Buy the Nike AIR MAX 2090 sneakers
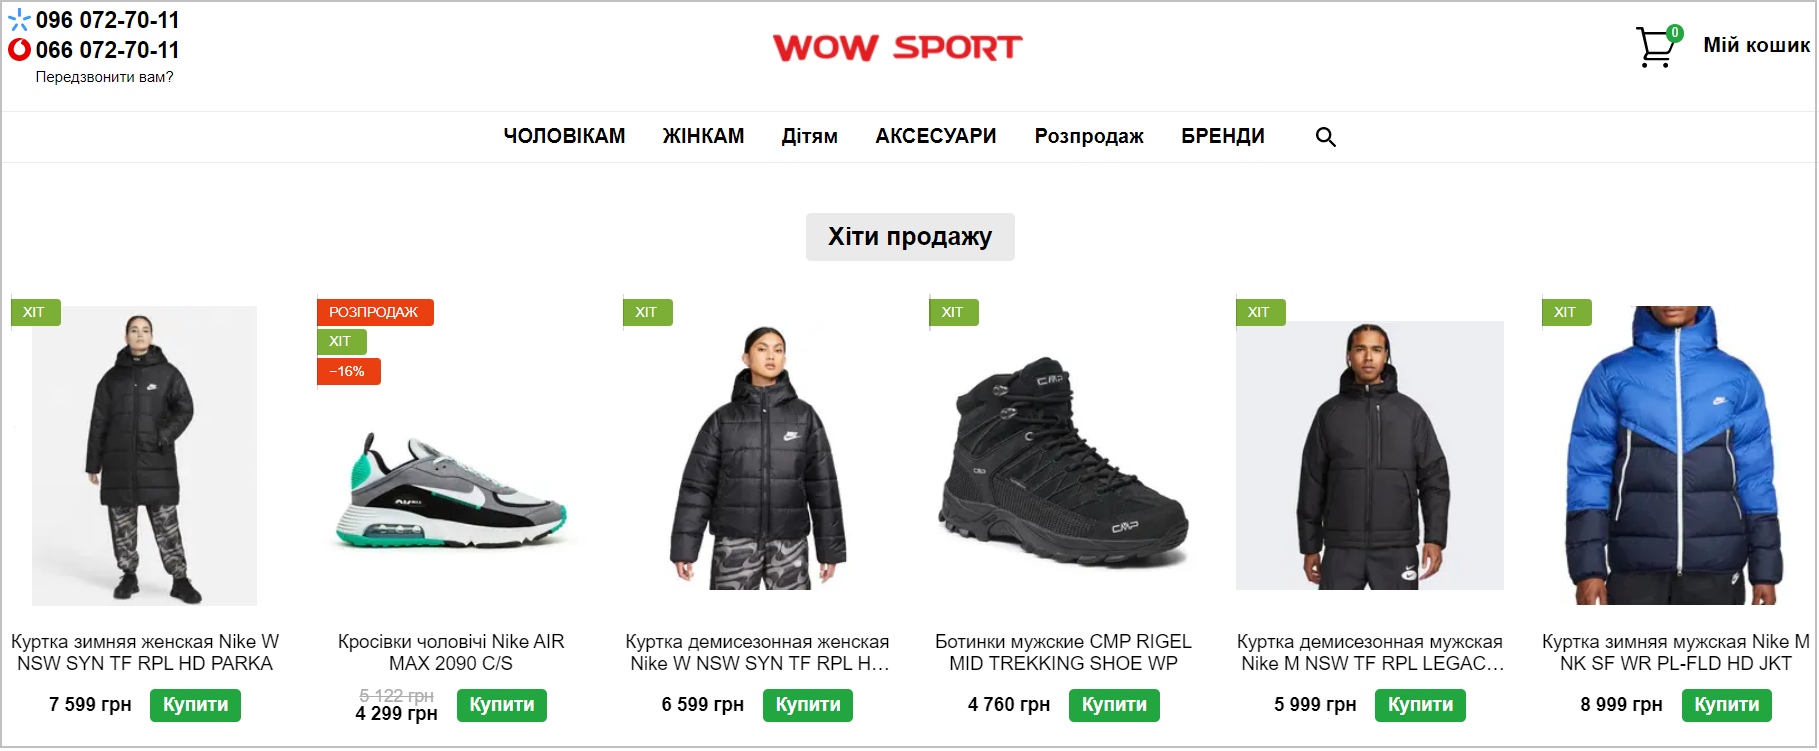1819x751 pixels. (502, 705)
